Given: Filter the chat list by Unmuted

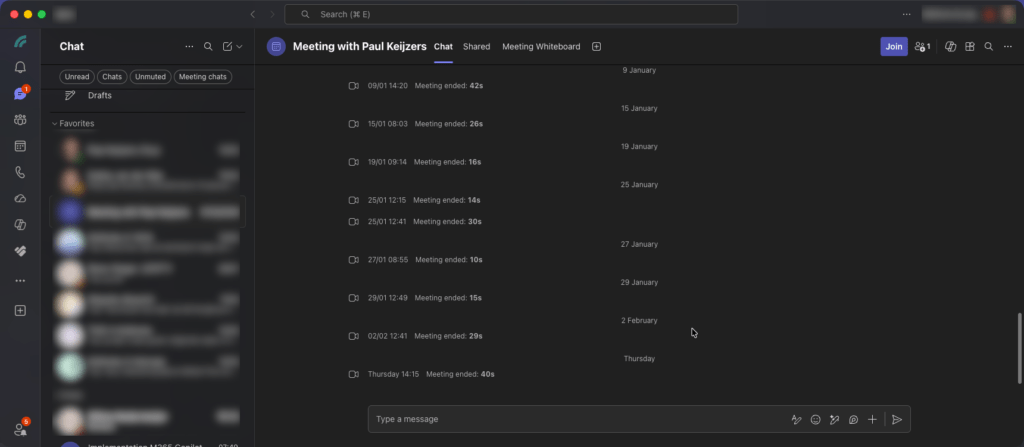Looking at the screenshot, I should click(x=150, y=76).
